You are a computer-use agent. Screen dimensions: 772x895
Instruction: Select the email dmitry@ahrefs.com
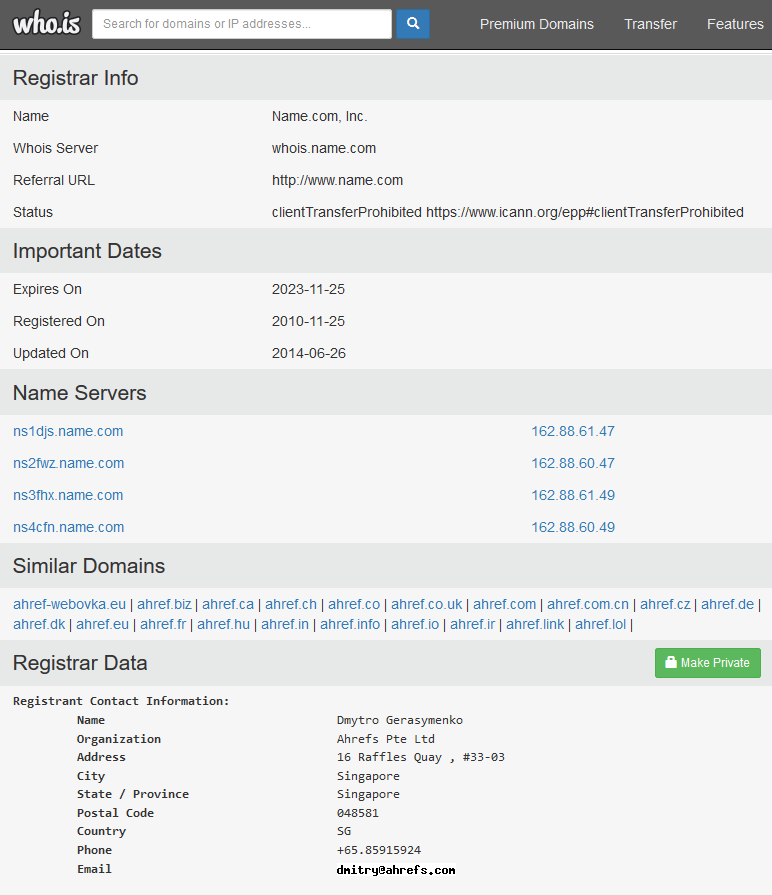pos(396,869)
